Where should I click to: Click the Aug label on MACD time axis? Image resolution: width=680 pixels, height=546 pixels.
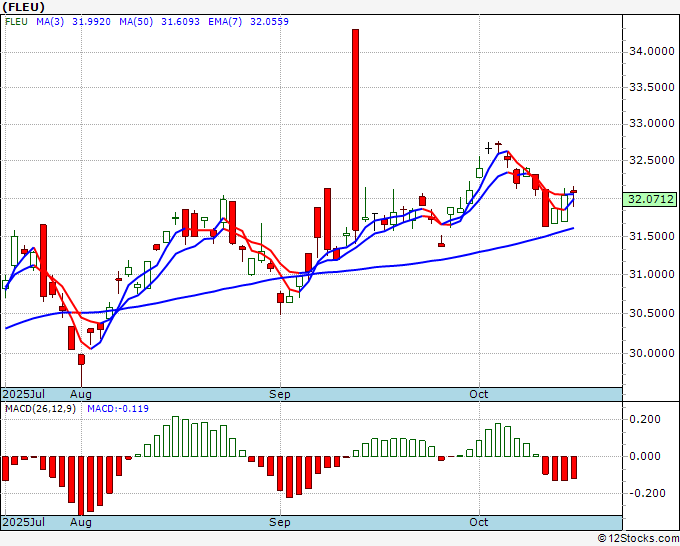[81, 522]
